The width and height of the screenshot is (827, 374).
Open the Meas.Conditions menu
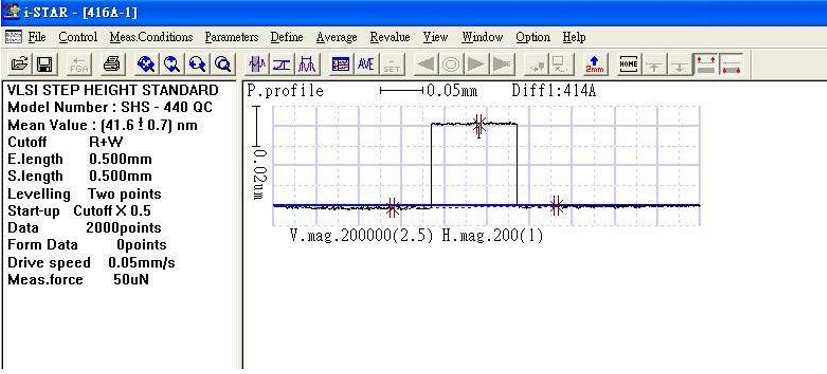point(151,37)
